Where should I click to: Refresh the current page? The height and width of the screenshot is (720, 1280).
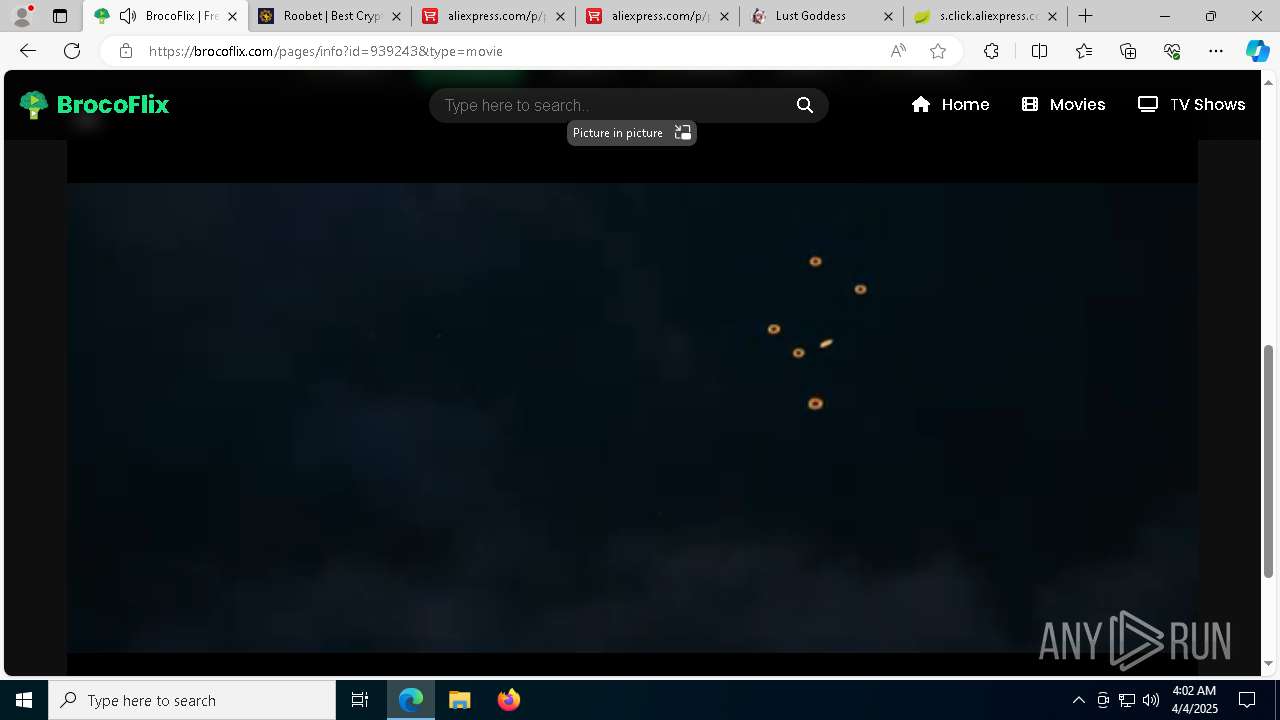72,51
